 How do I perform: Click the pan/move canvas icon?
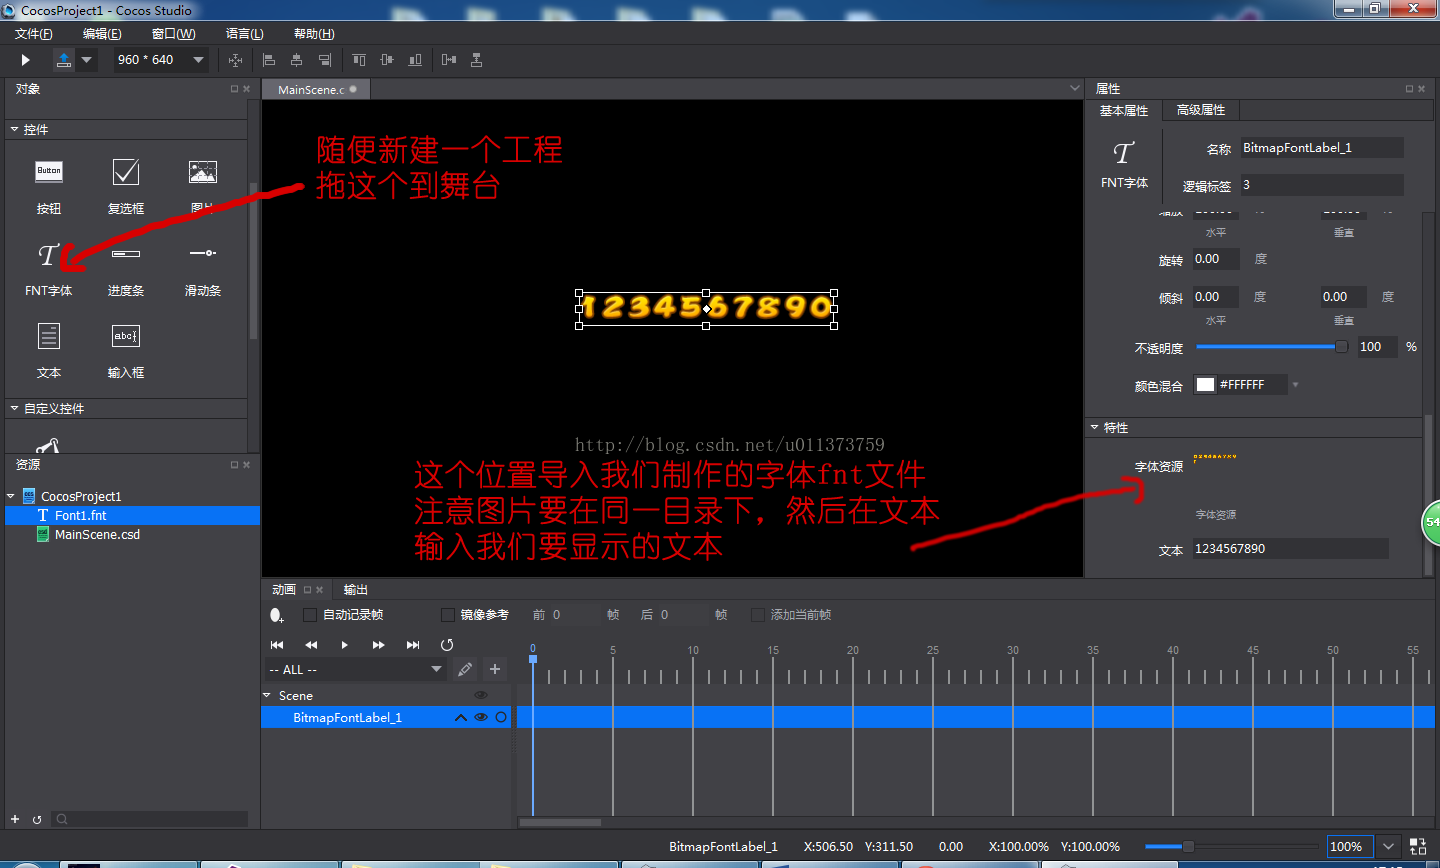click(236, 60)
